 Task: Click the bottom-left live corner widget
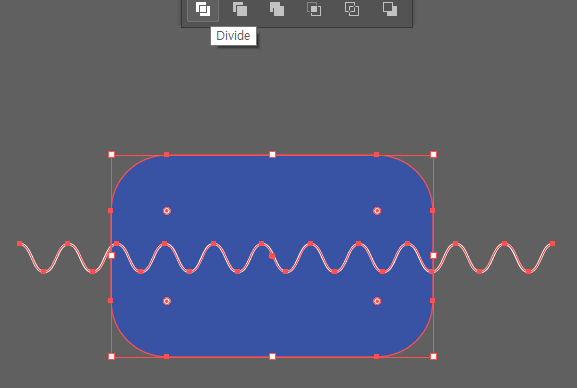coord(167,301)
